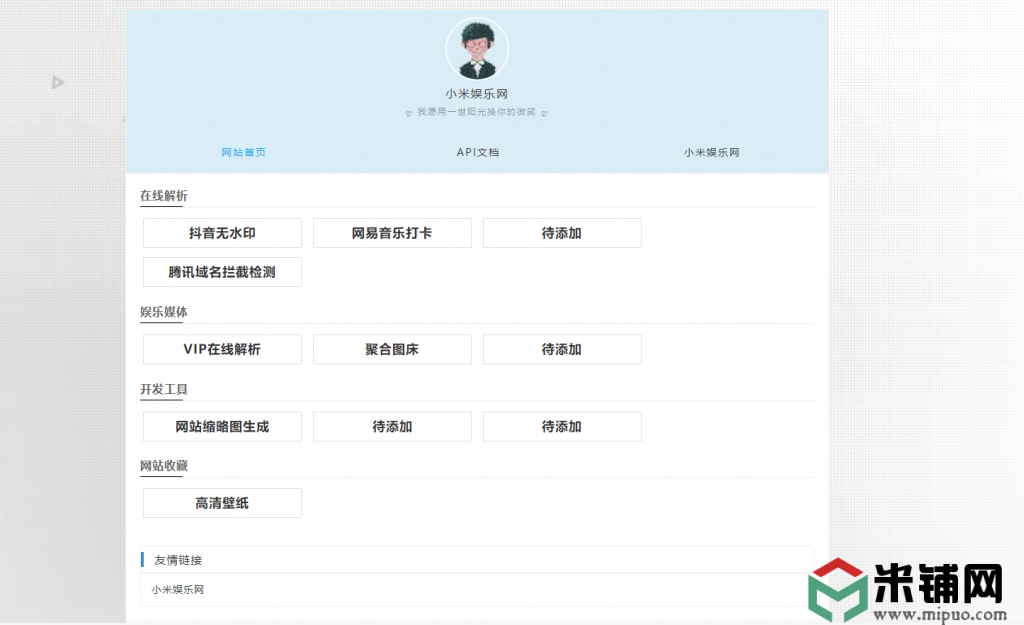Select the 小米娱乐网 navigation tab
This screenshot has width=1024, height=625.
711,152
